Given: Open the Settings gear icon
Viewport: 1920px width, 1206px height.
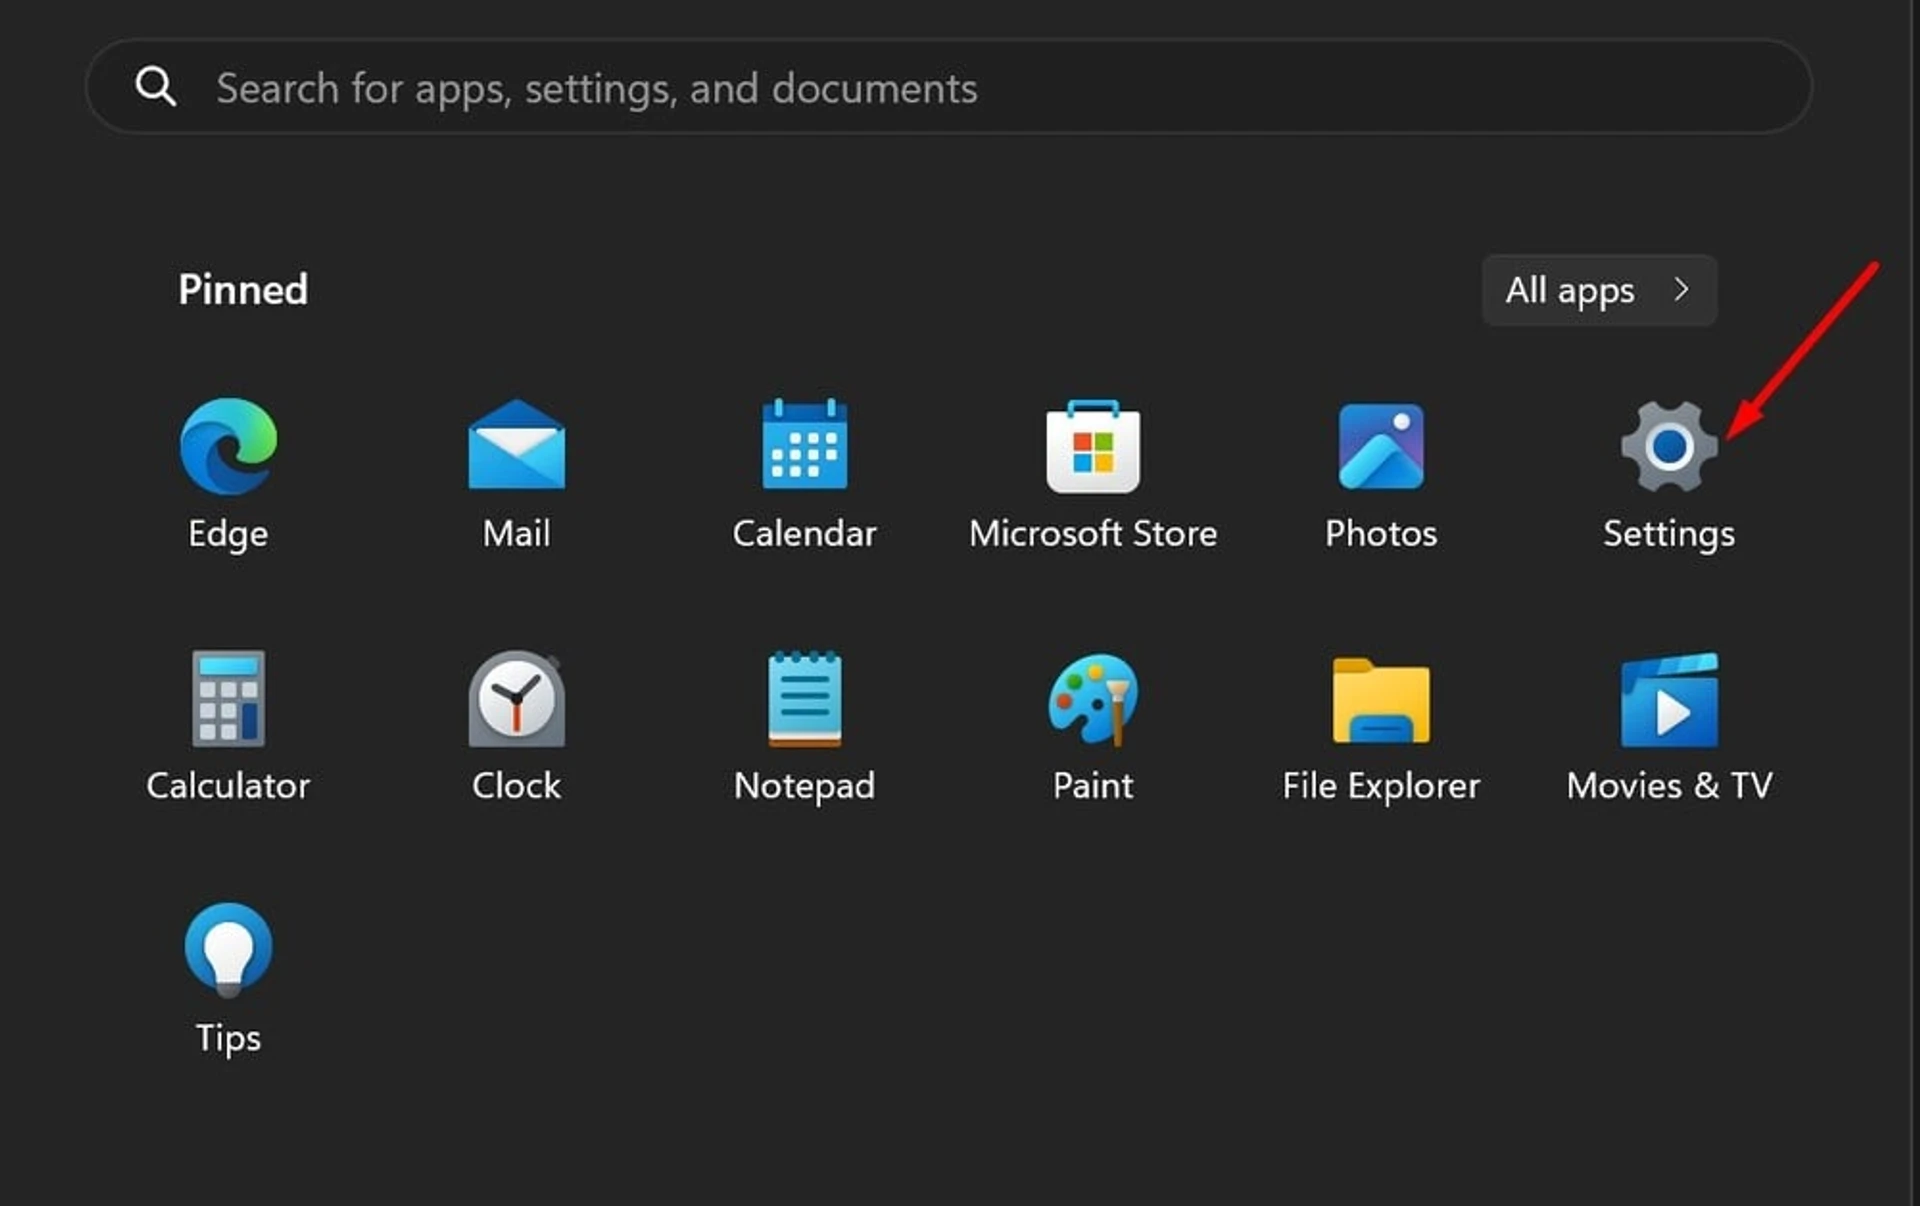Looking at the screenshot, I should pyautogui.click(x=1669, y=446).
